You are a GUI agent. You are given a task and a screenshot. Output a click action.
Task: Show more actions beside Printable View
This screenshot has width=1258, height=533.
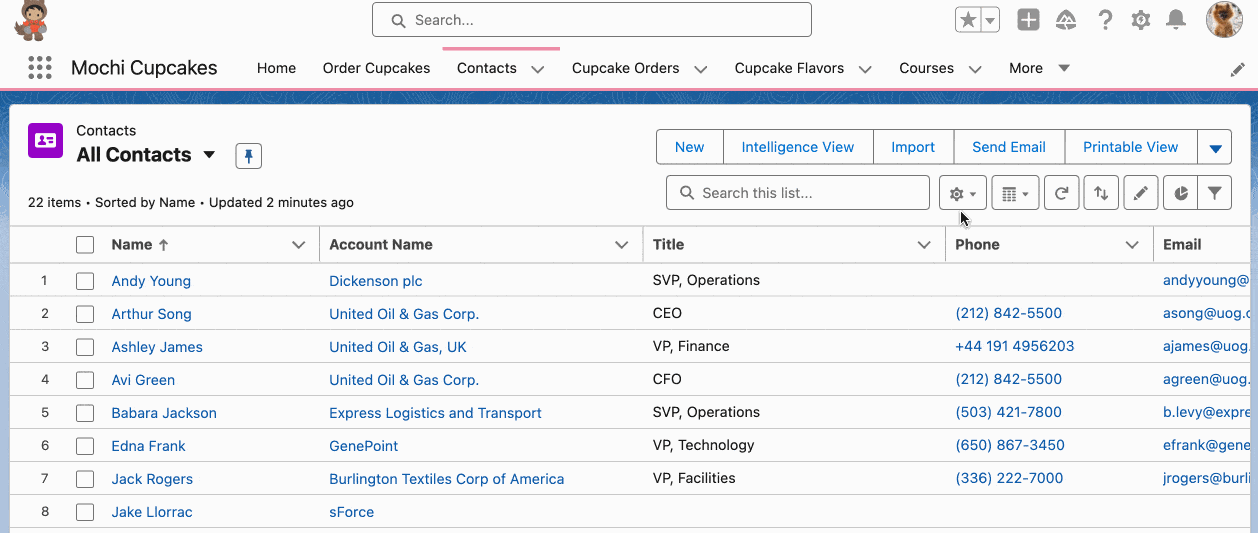[1215, 147]
